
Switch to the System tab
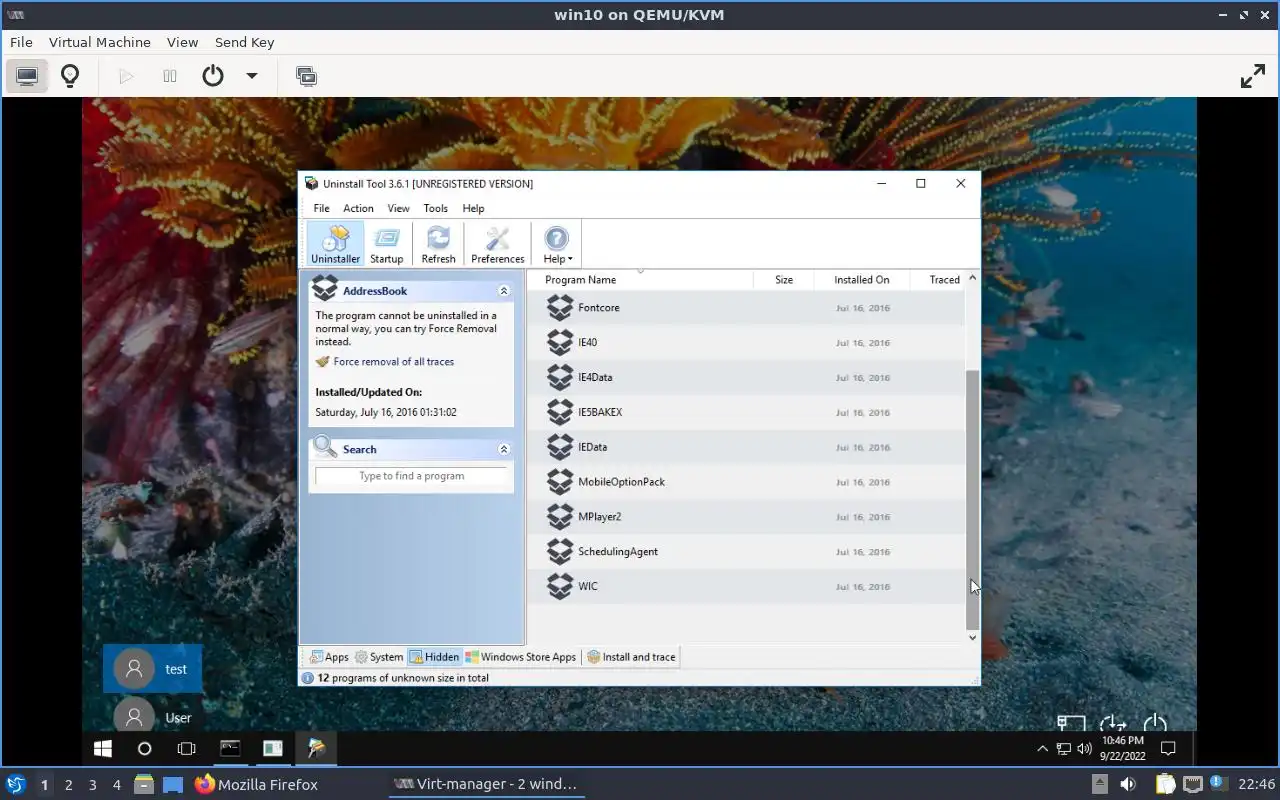(x=379, y=657)
